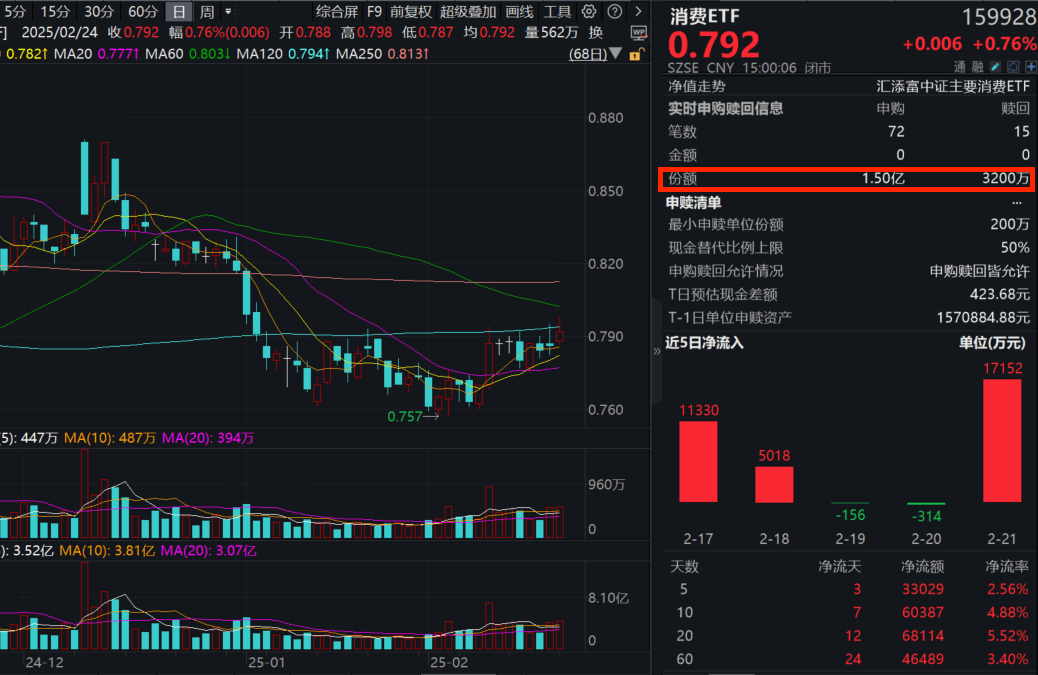Toggle the 通 trading channel badge
1038x675 pixels.
coord(960,66)
